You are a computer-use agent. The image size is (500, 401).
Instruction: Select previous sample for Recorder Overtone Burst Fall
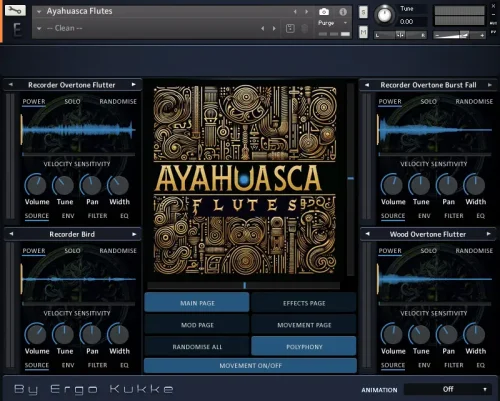367,85
